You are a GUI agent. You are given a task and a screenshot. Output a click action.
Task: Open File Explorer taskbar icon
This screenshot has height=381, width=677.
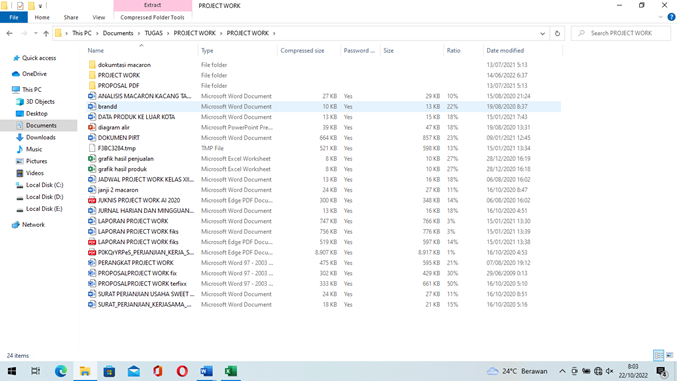tap(85, 371)
